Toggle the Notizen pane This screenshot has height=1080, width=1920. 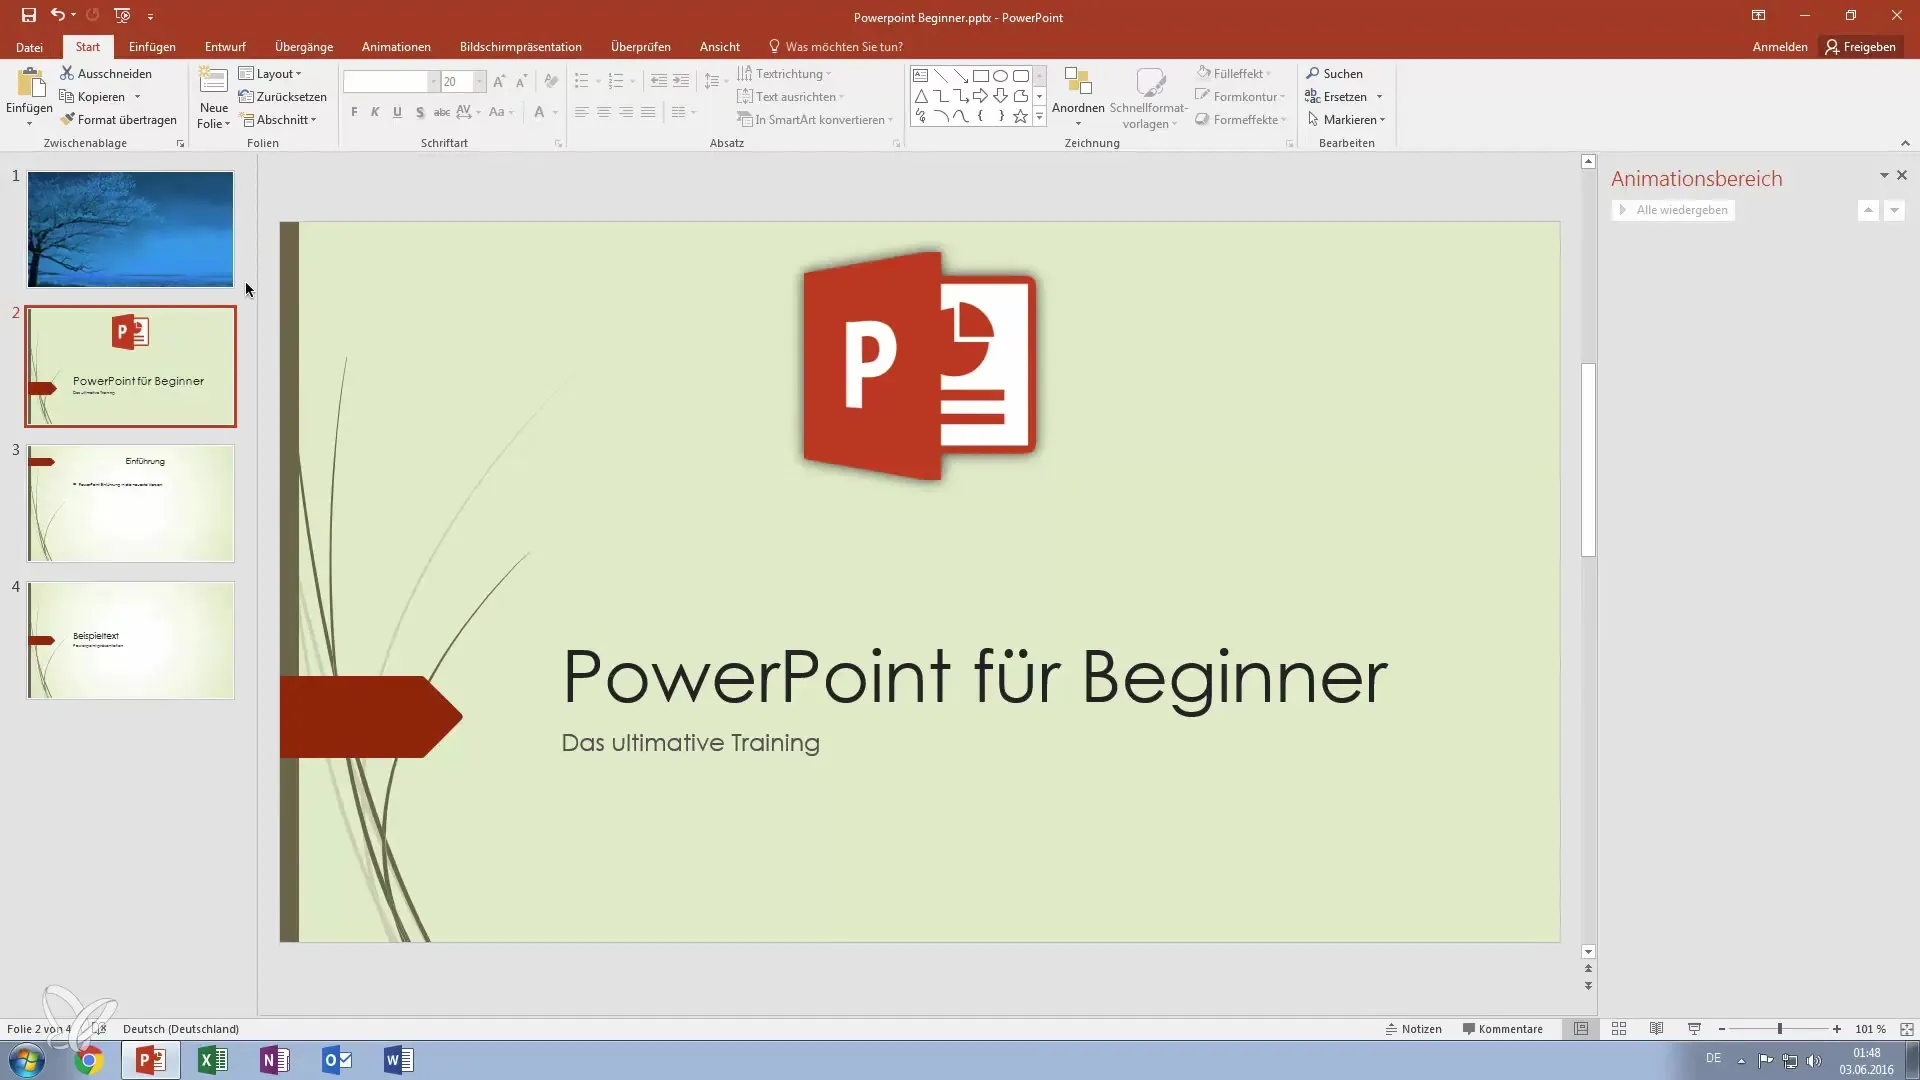[1413, 1029]
